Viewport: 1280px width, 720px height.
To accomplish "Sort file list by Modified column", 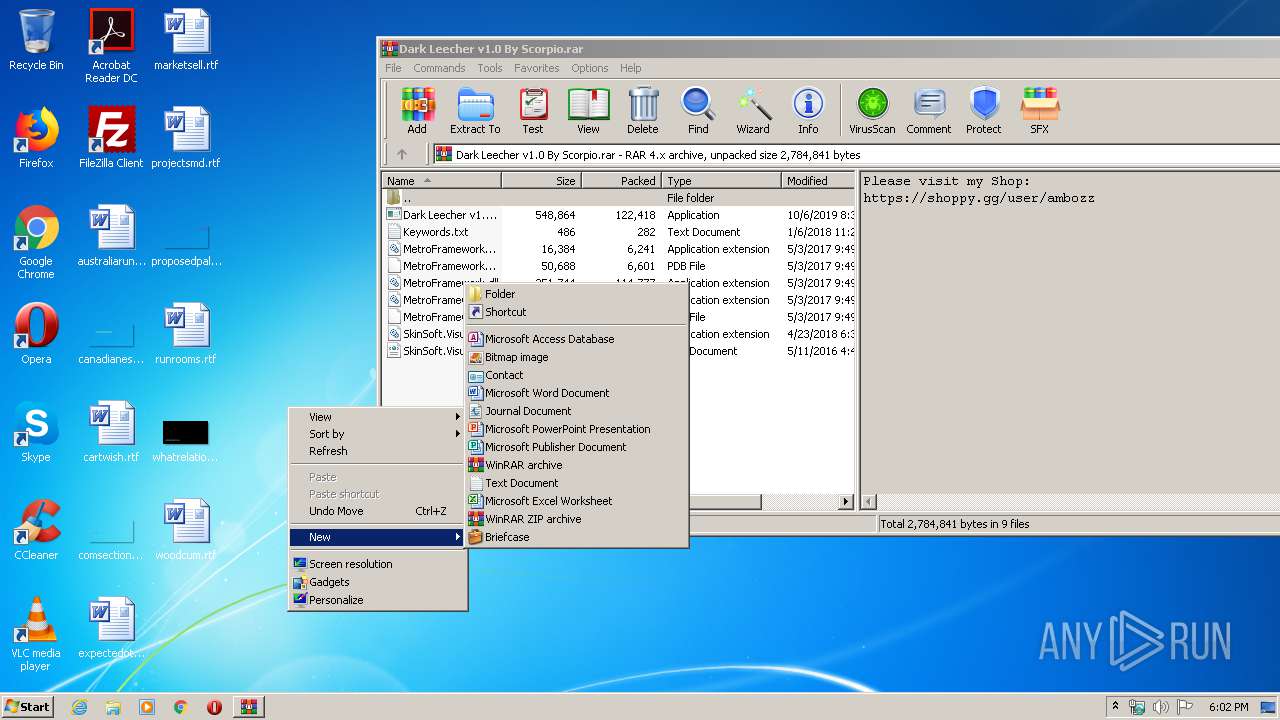I will [x=817, y=181].
